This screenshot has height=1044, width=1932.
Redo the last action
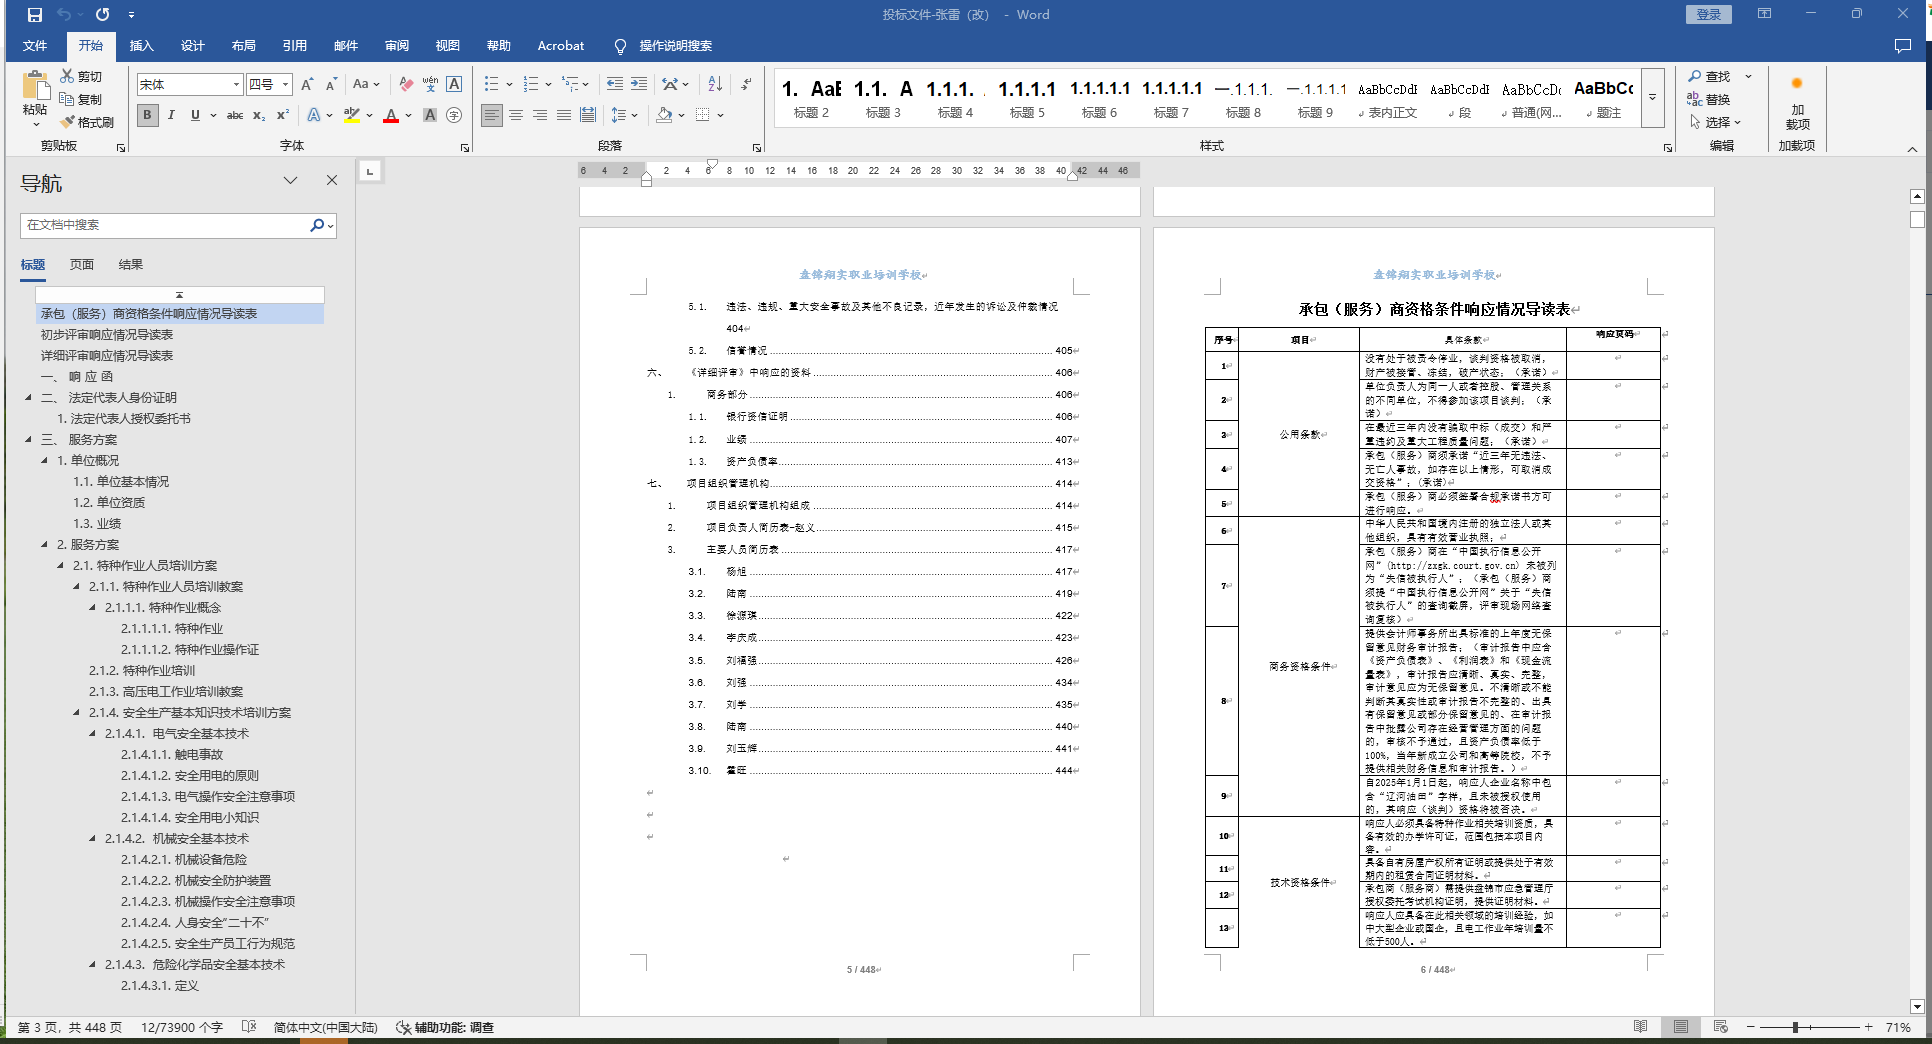click(102, 15)
